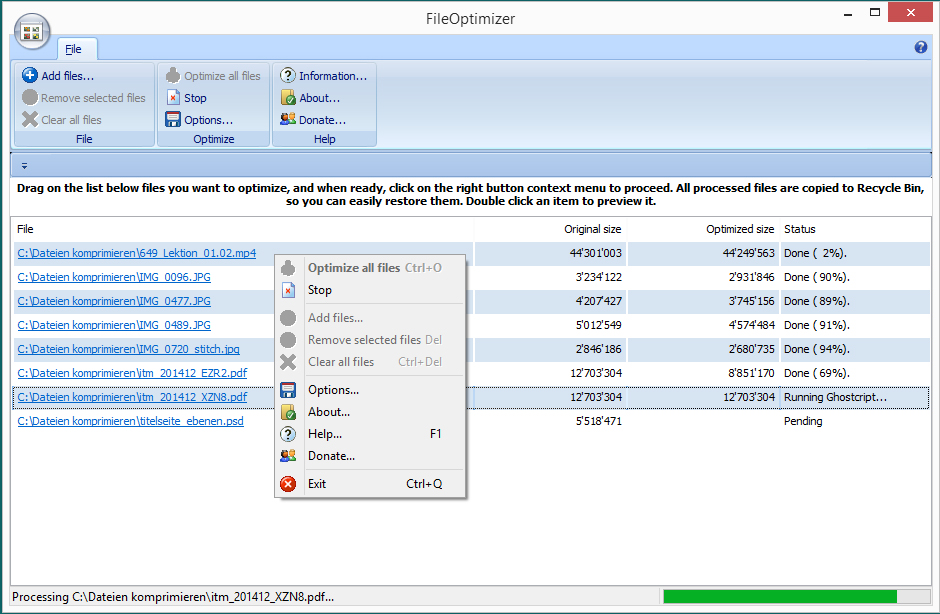Click the About... ribbon button label

pyautogui.click(x=320, y=98)
